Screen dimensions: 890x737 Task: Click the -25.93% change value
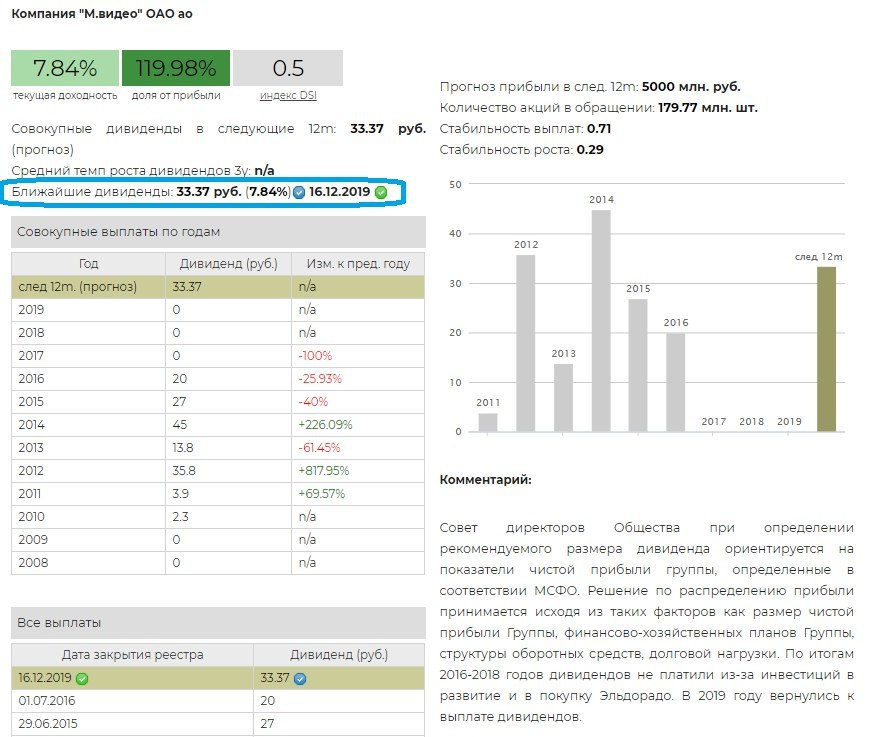pos(320,379)
